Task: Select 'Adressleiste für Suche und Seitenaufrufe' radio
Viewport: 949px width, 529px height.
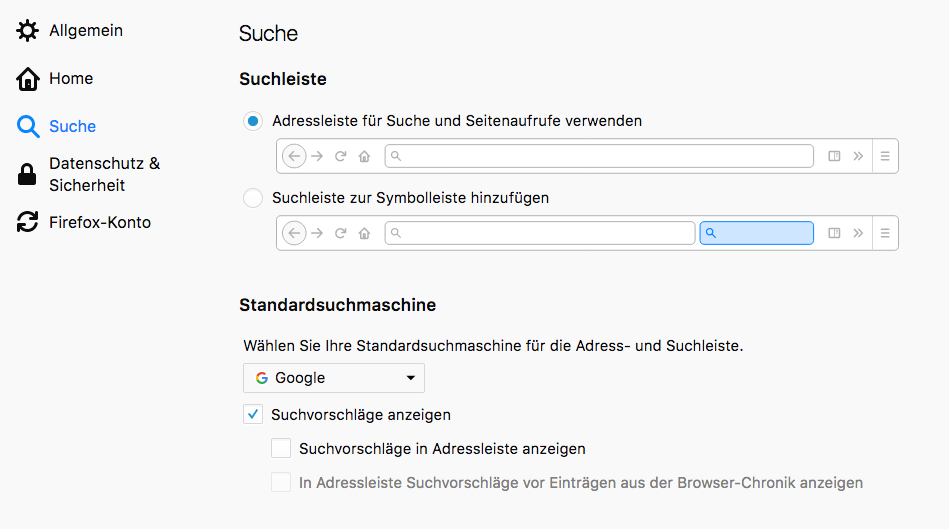Action: pyautogui.click(x=253, y=121)
